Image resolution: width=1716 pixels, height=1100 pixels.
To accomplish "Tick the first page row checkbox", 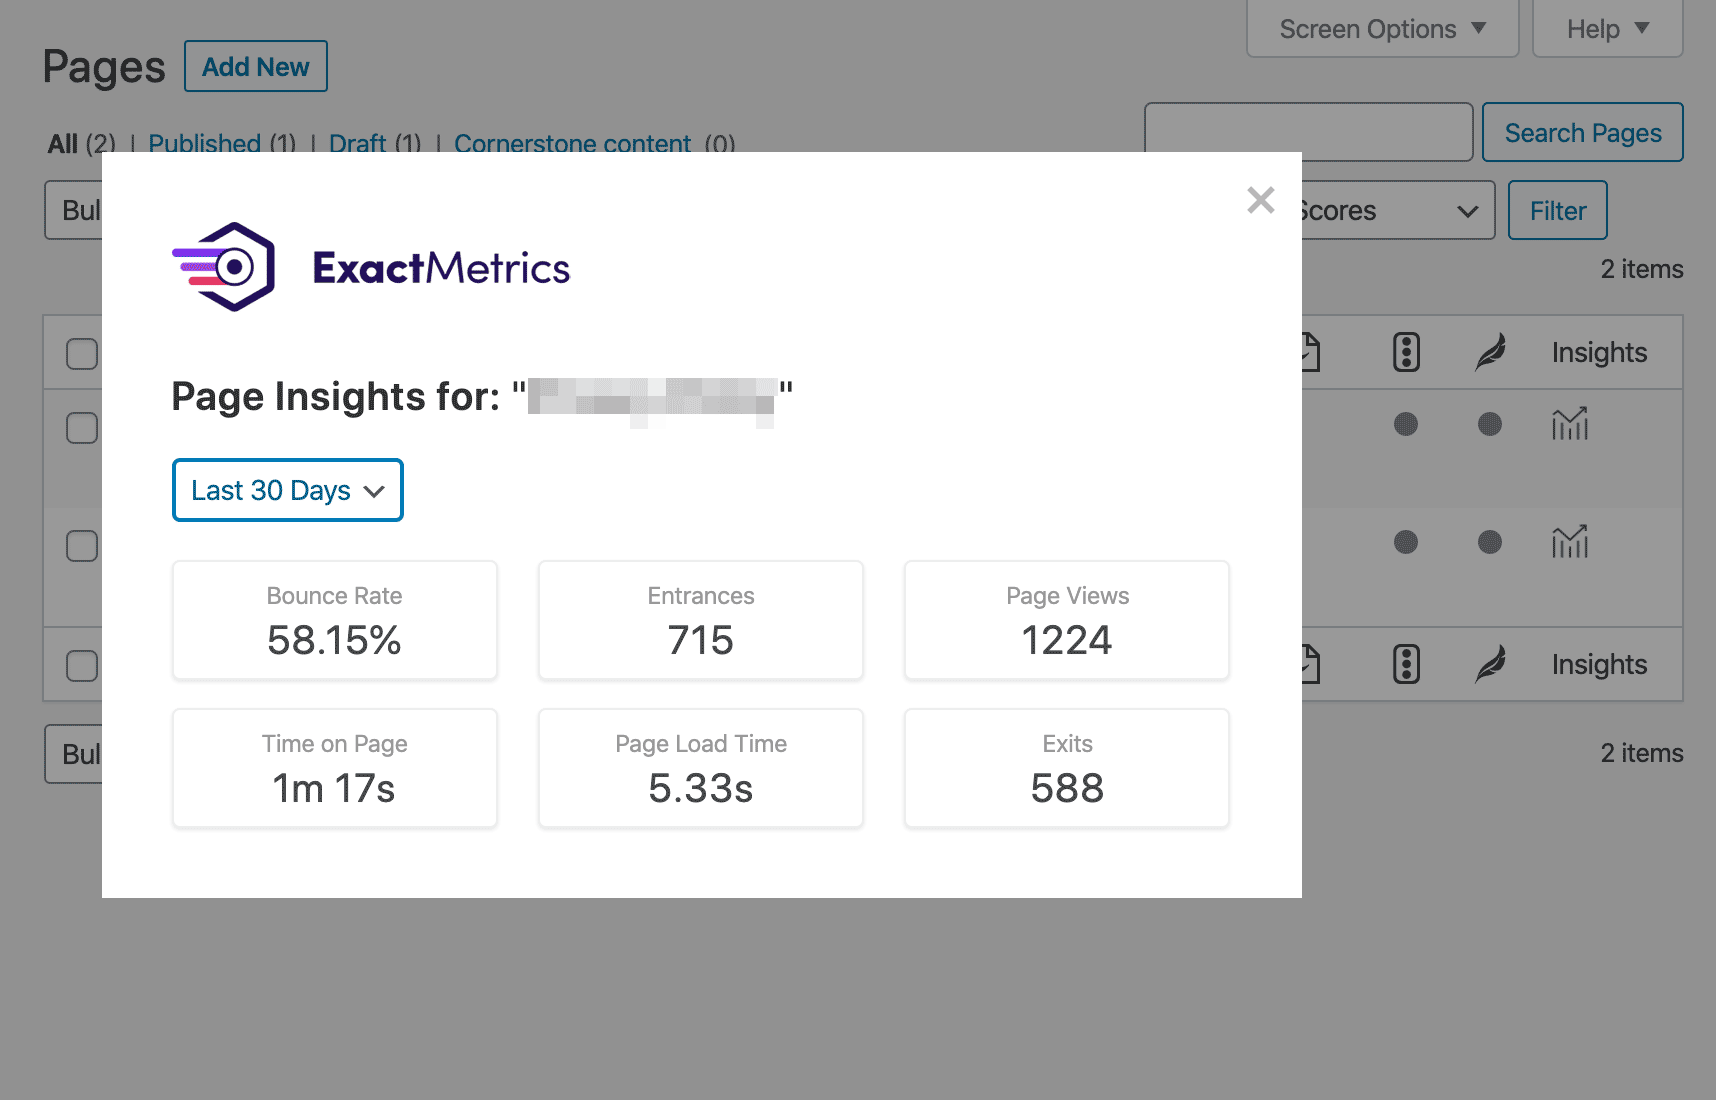I will pyautogui.click(x=82, y=428).
